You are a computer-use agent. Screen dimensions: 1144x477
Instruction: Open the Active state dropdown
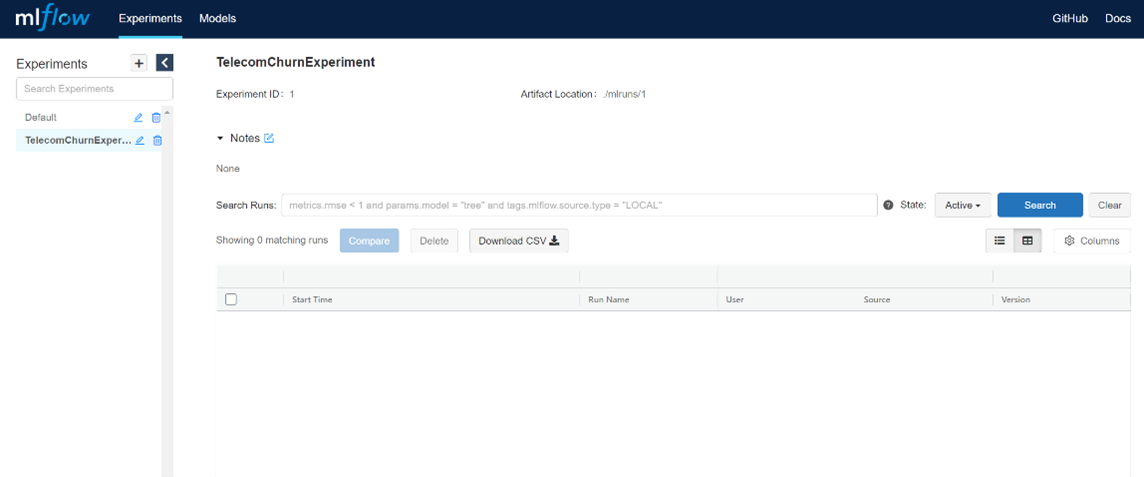pyautogui.click(x=962, y=206)
